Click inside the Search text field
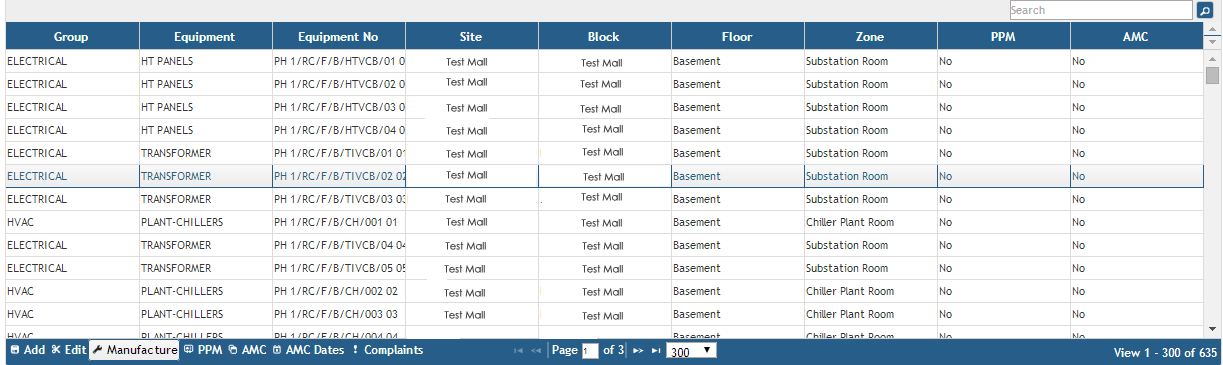The image size is (1223, 365). click(1101, 10)
